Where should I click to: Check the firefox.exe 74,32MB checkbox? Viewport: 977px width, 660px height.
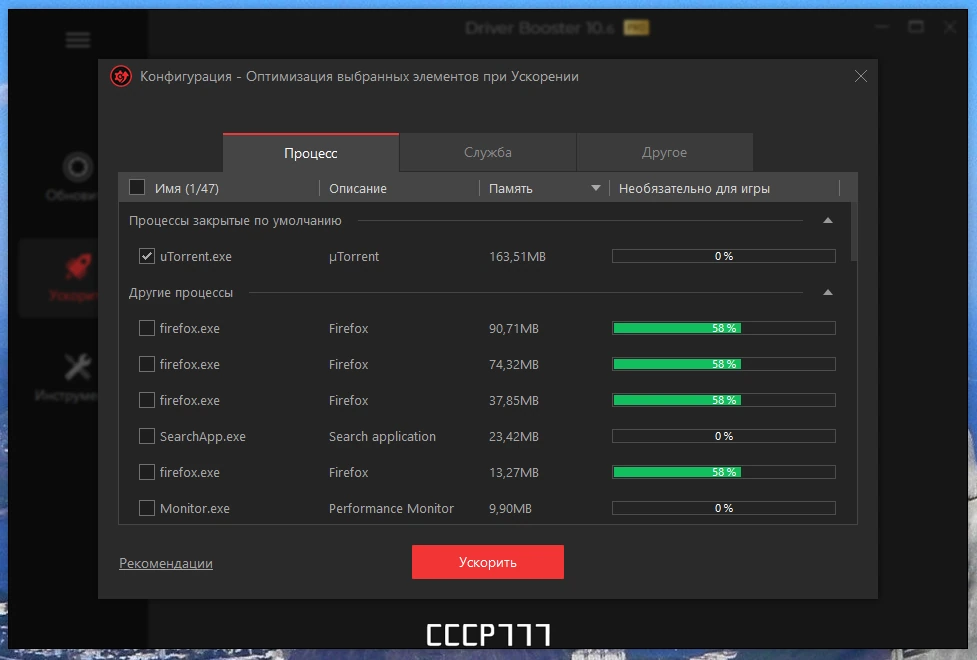(146, 364)
